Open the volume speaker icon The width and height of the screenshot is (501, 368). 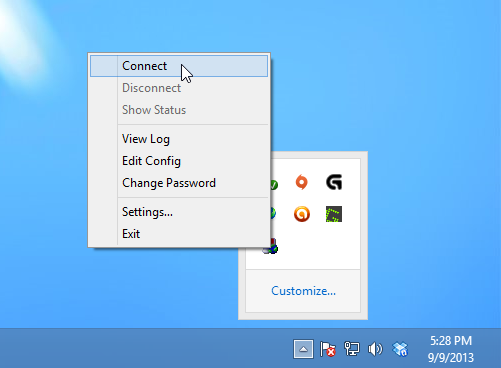(375, 349)
